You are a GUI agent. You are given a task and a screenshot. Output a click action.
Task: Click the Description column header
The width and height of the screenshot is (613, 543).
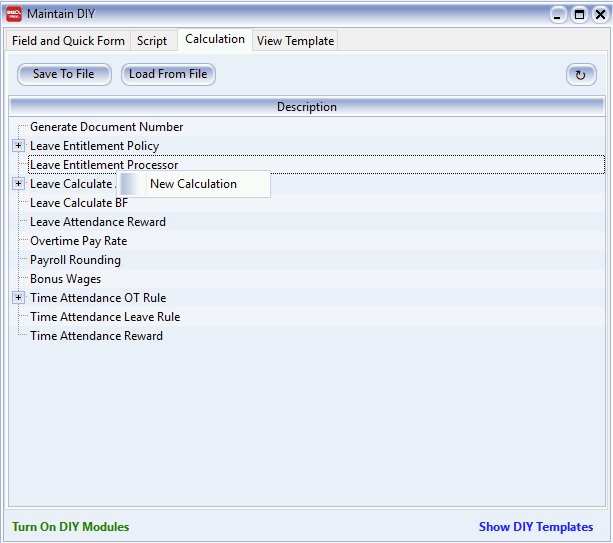(306, 107)
